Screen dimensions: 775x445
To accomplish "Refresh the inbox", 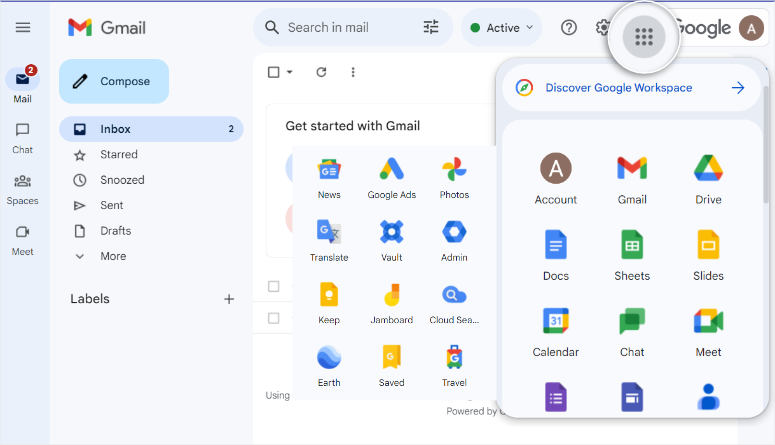I will [x=321, y=72].
